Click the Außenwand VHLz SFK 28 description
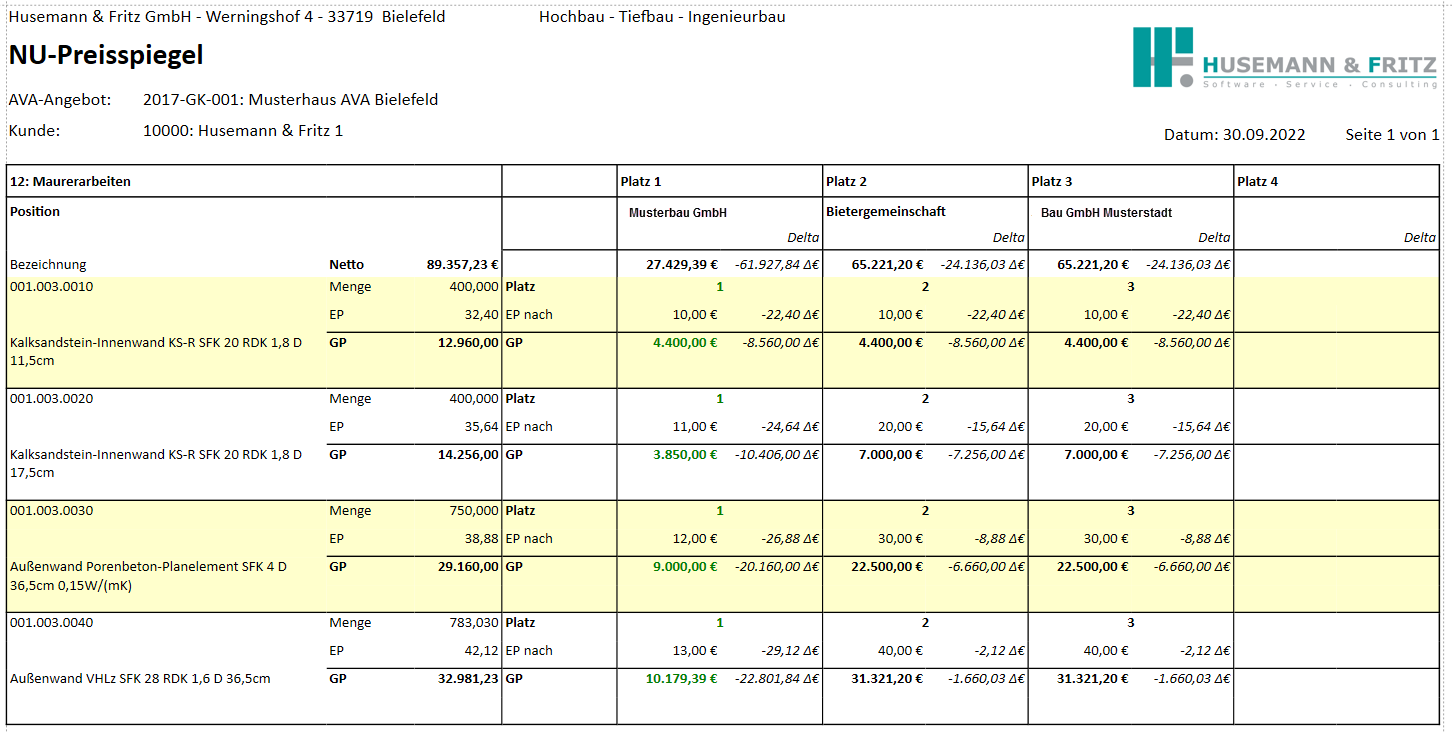The image size is (1452, 733). (140, 679)
